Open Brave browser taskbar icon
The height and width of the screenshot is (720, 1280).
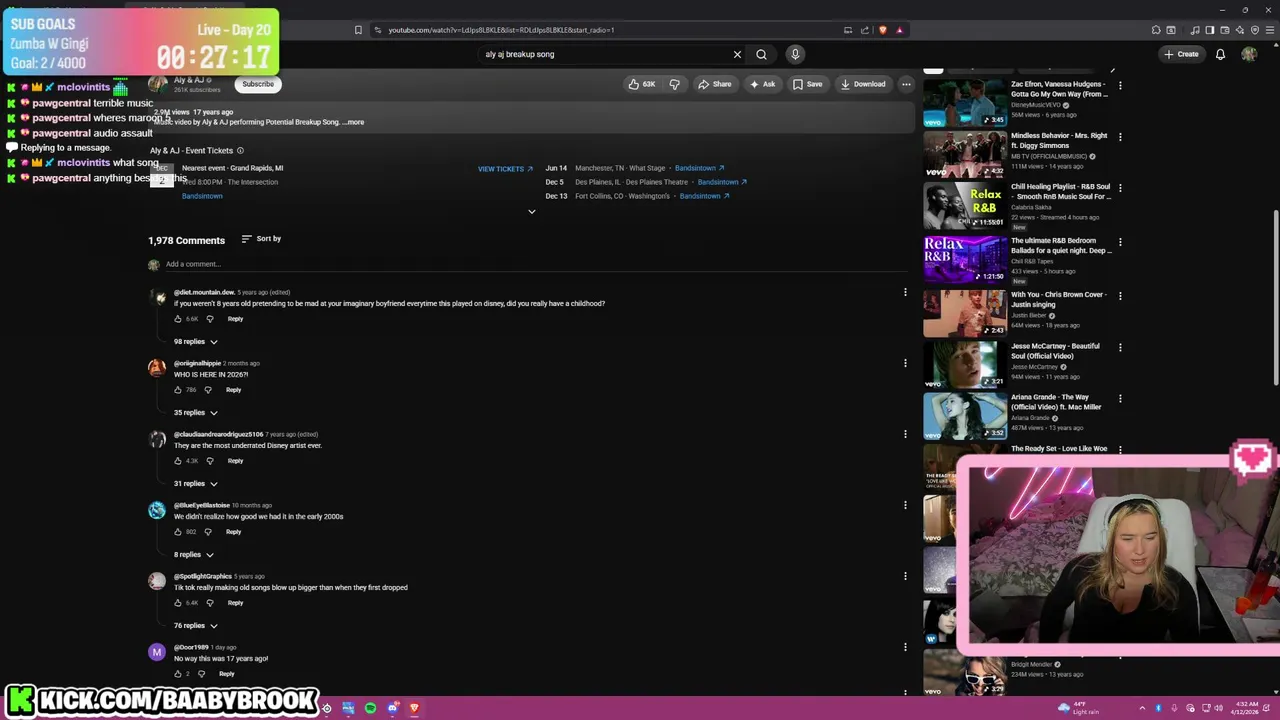pyautogui.click(x=414, y=709)
